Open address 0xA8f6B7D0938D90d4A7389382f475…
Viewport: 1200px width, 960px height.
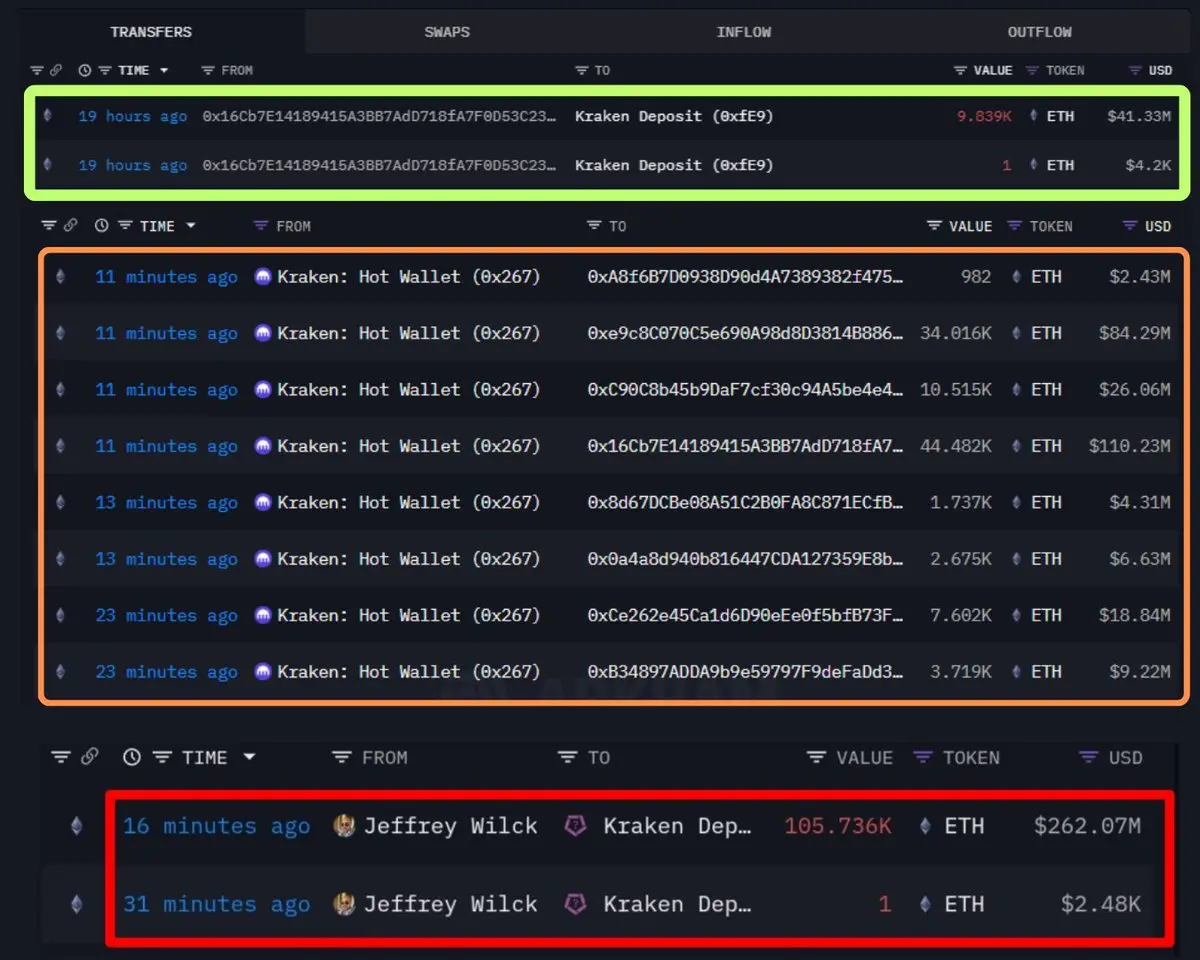click(745, 277)
